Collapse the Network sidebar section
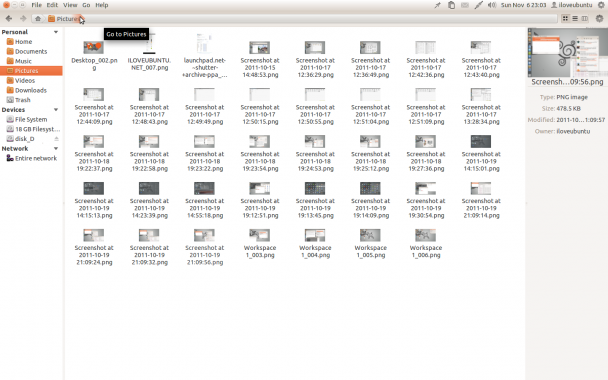Screen dimensions: 608x380 pos(56,149)
